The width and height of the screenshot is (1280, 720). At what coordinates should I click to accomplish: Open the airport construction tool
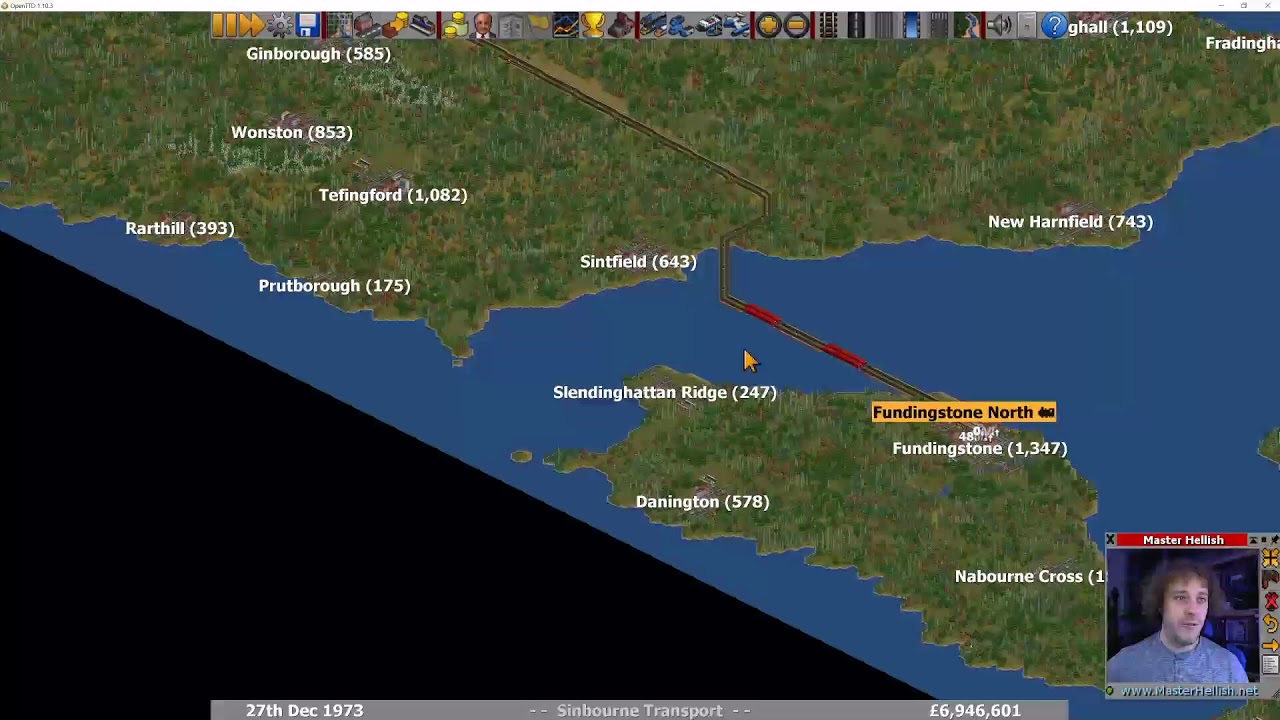(x=939, y=26)
